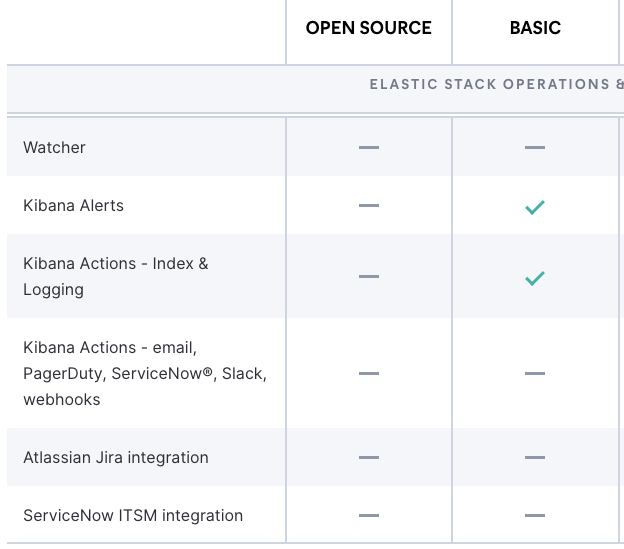
Task: Select the Open Source column header
Action: (x=369, y=28)
